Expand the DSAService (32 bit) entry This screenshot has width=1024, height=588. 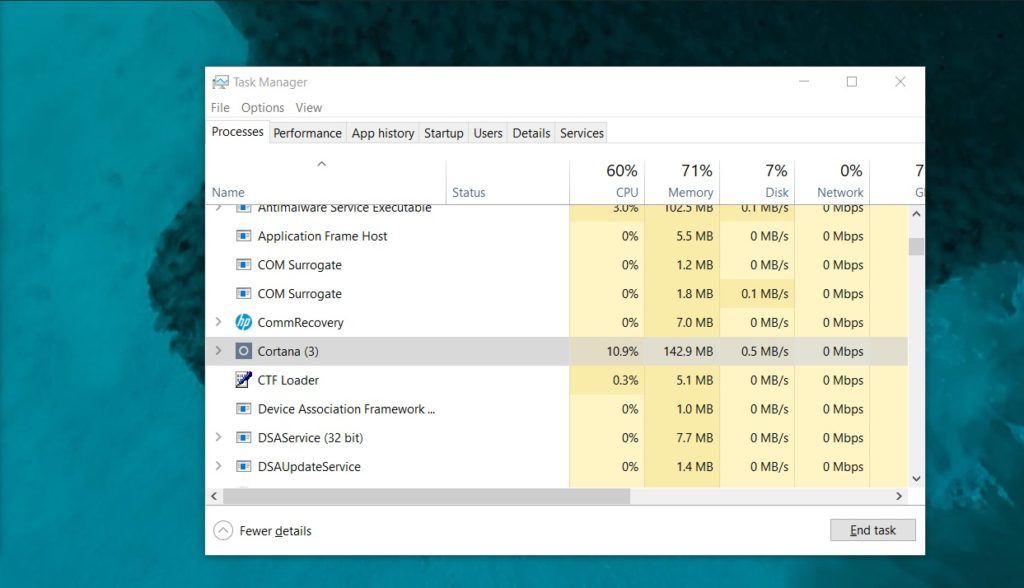pos(221,438)
